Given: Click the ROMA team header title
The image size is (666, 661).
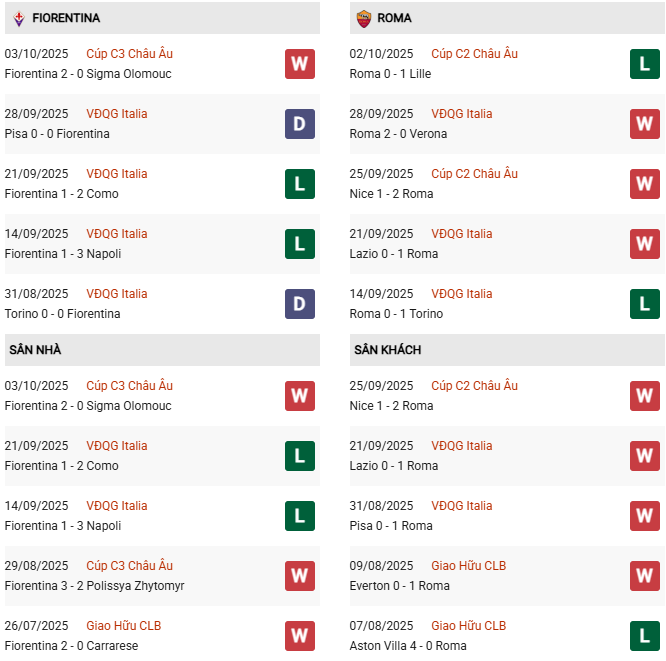Looking at the screenshot, I should [395, 18].
